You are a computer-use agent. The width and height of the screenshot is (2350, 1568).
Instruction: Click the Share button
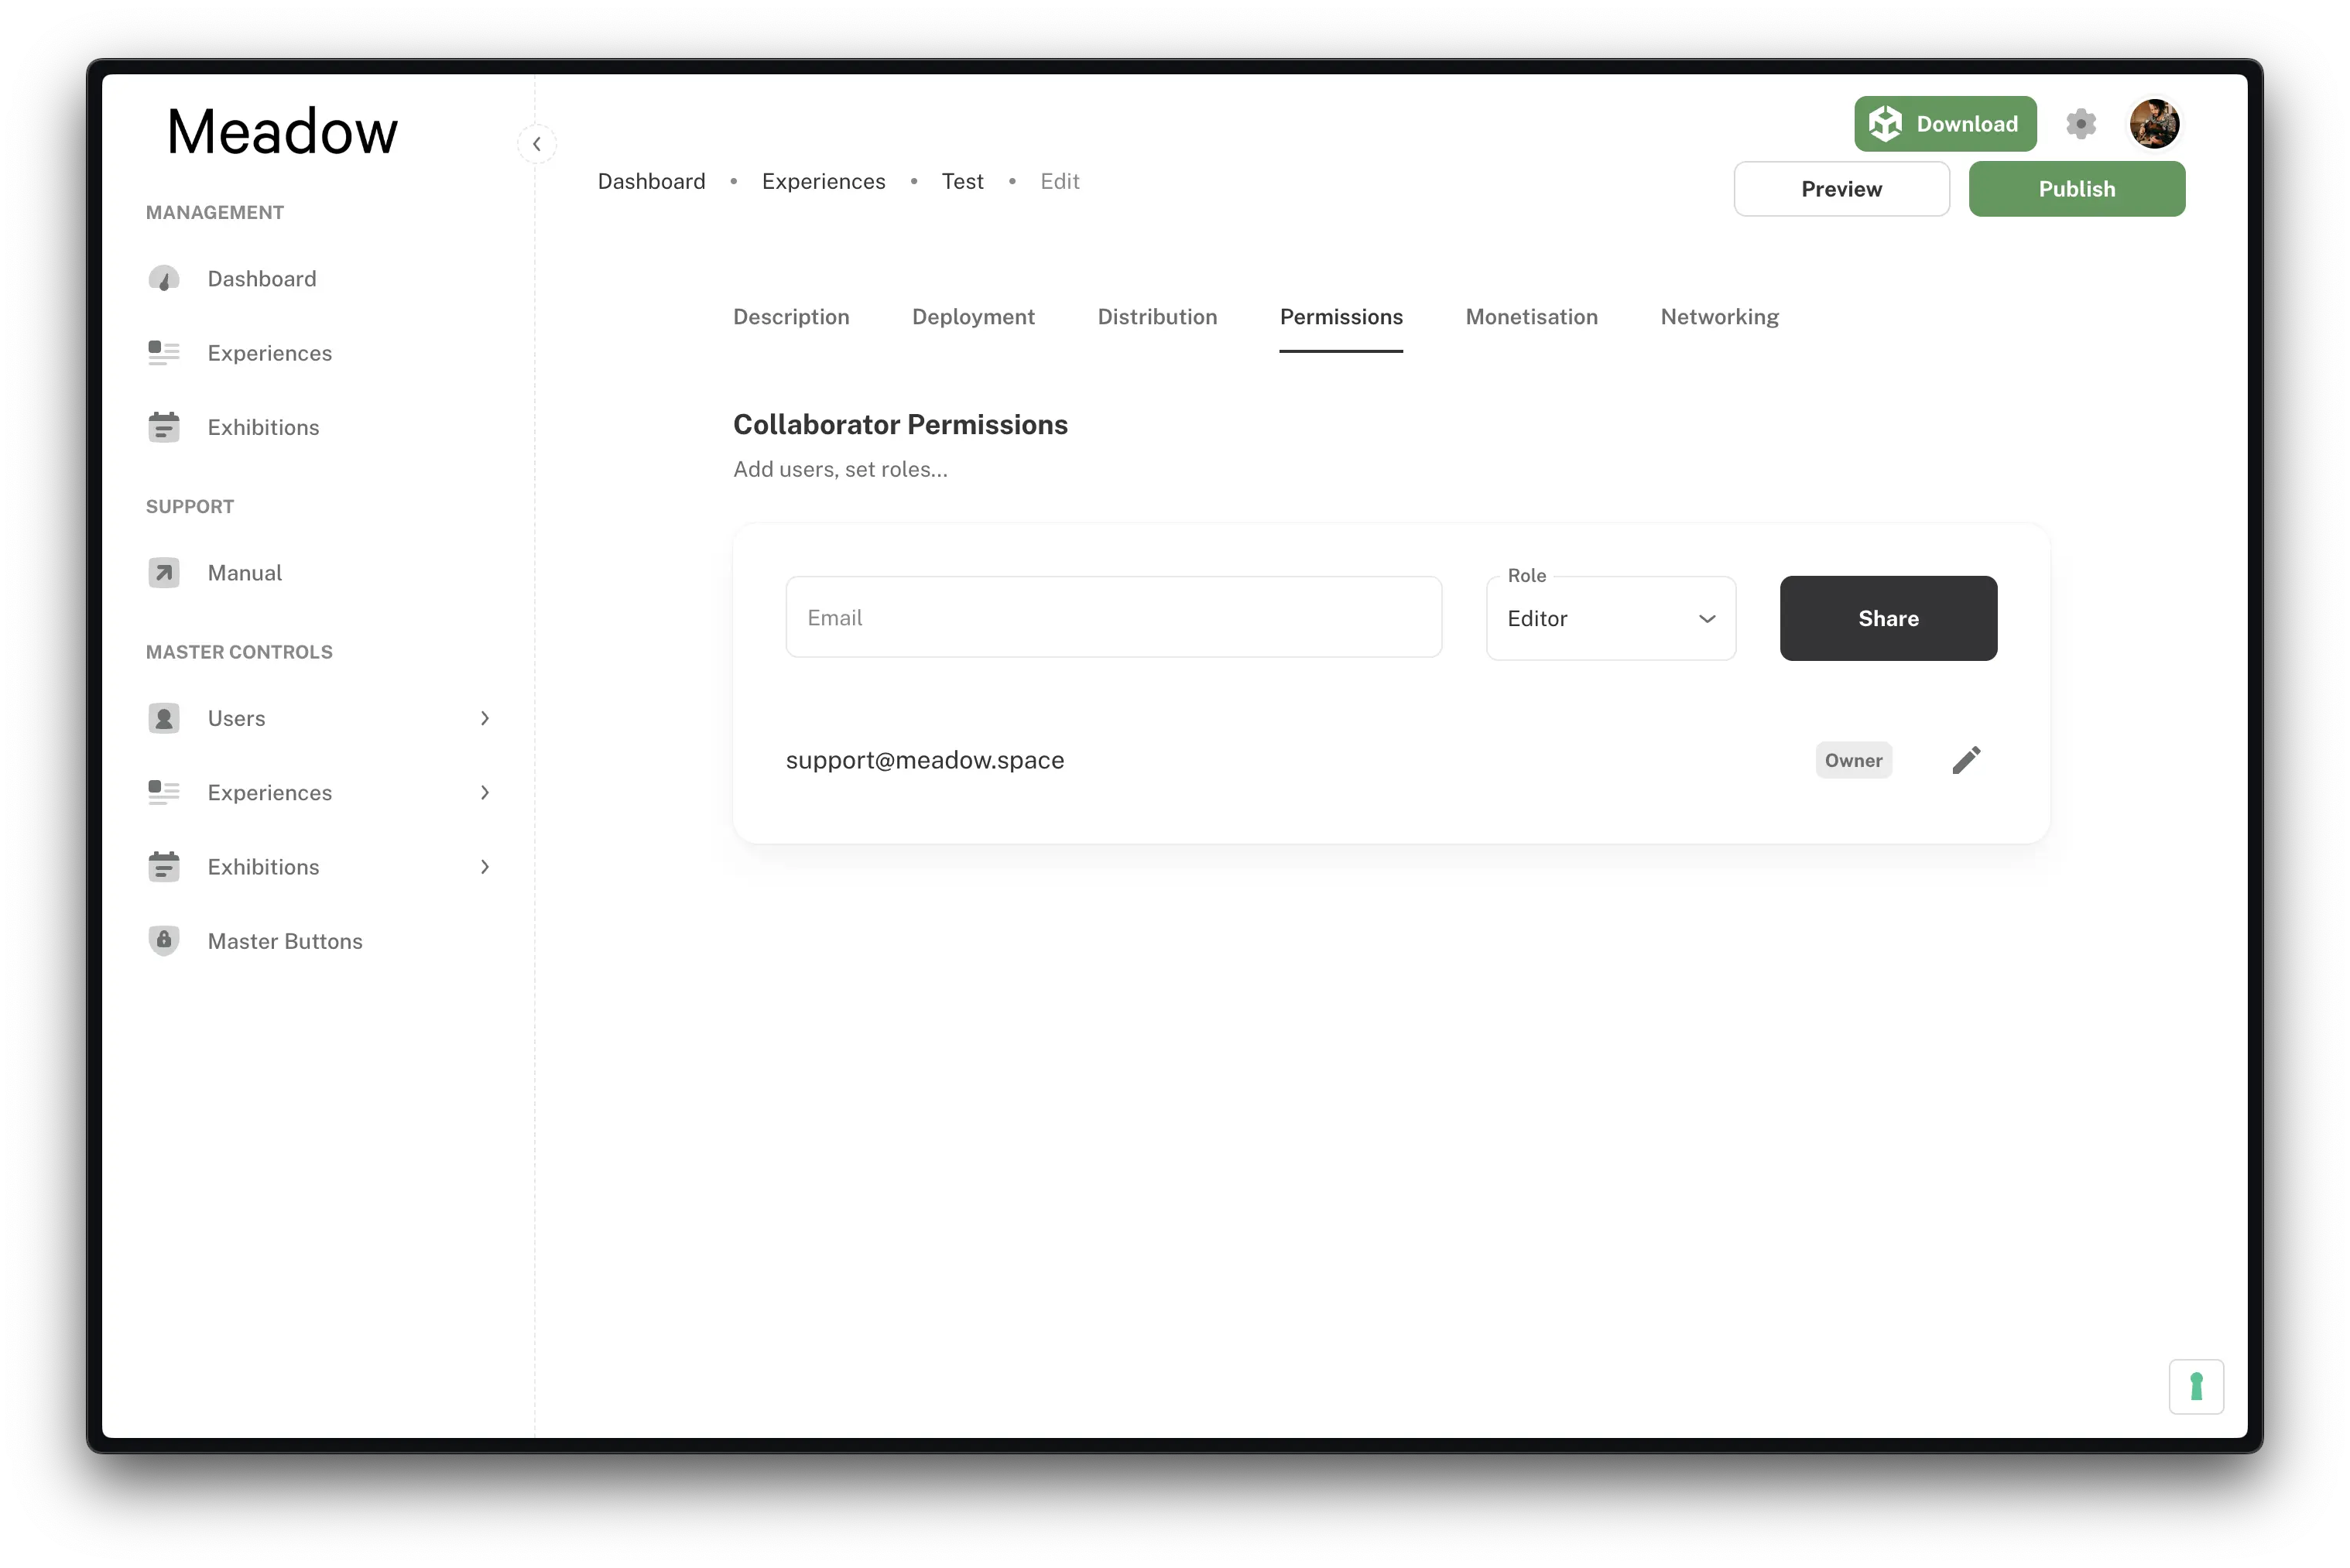[x=1887, y=619]
